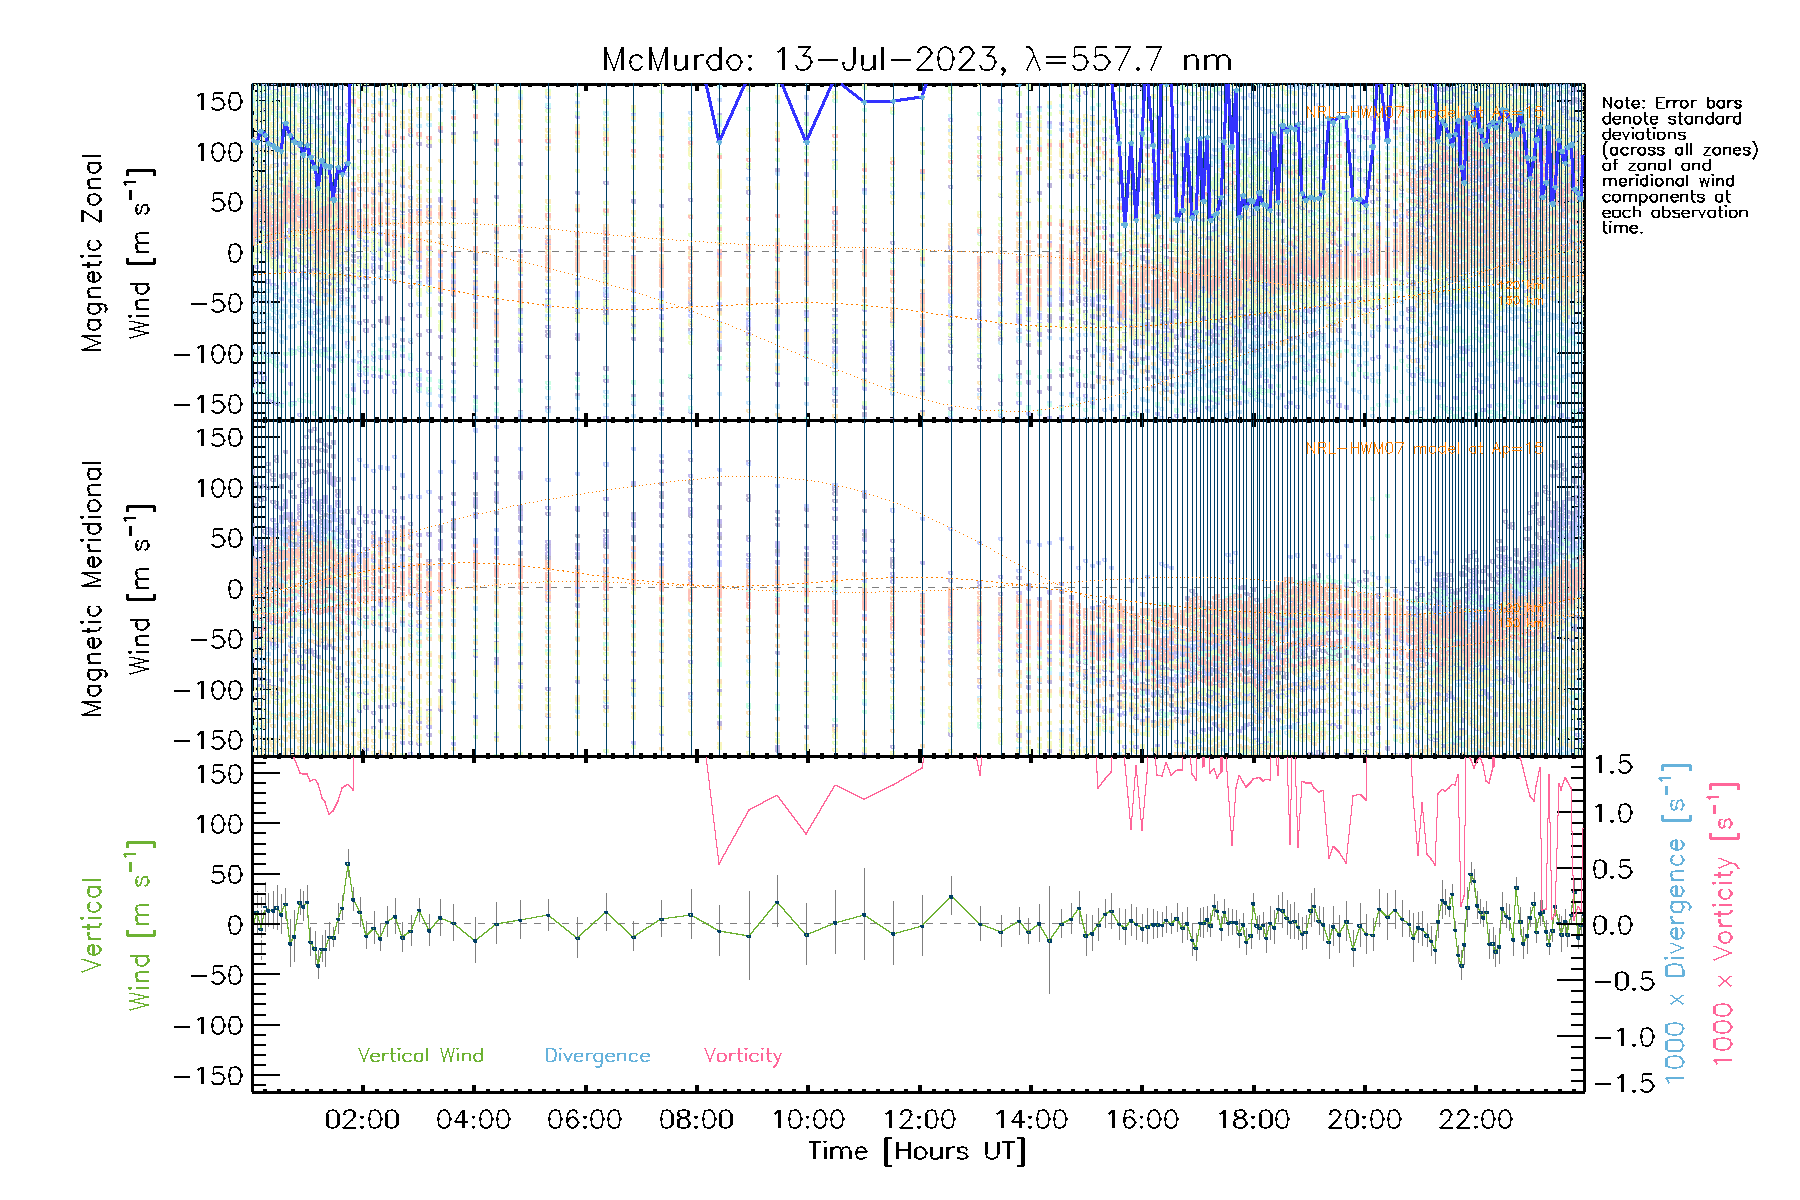Image resolution: width=1800 pixels, height=1200 pixels.
Task: Click the pink Vorticity legend label
Action: (x=742, y=1056)
